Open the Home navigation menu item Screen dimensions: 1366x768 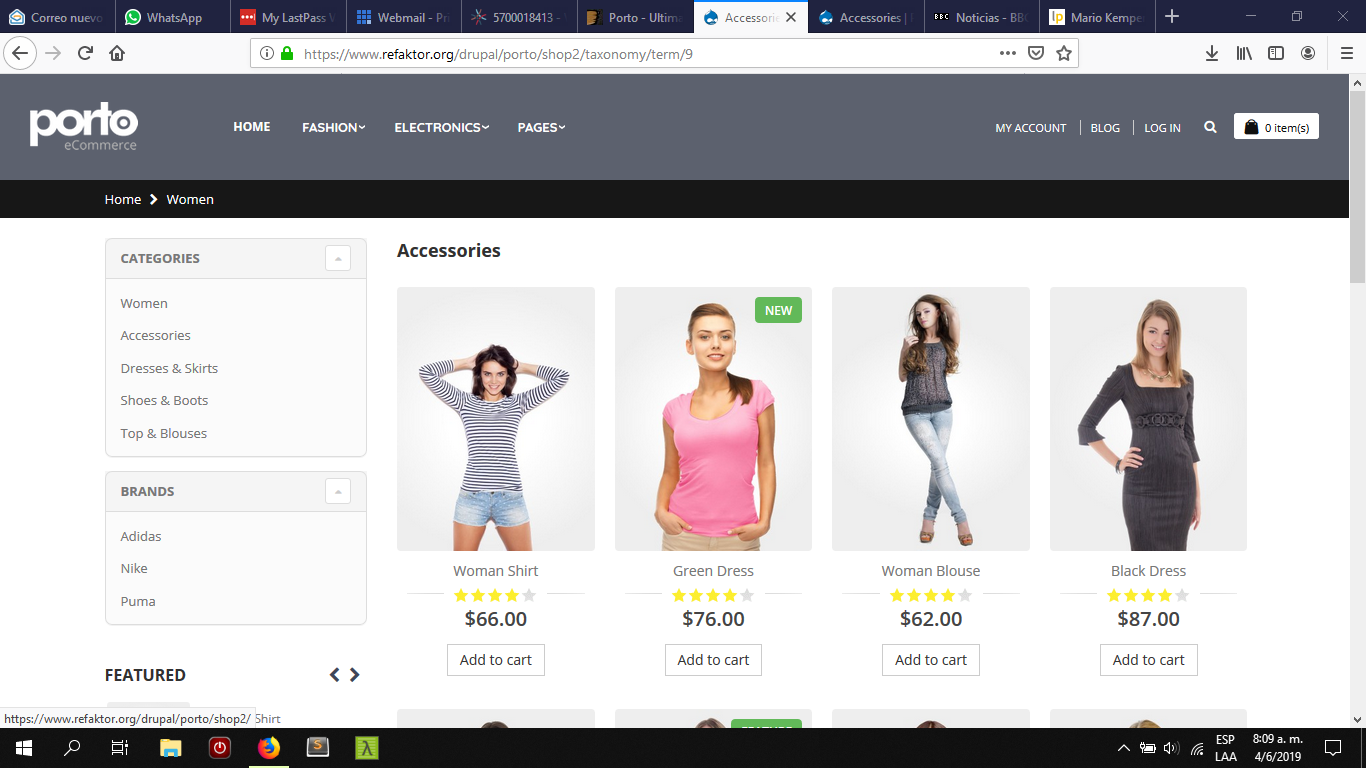[252, 127]
